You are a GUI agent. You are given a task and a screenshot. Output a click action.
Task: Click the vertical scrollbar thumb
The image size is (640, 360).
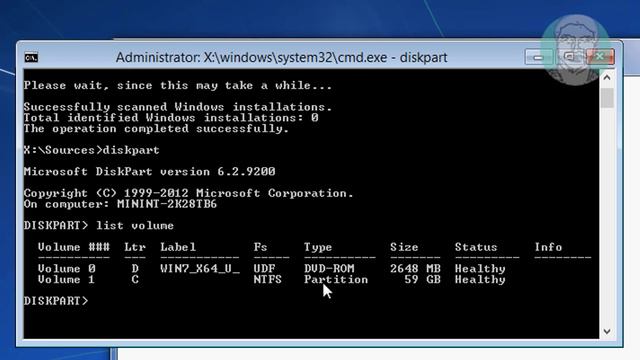pos(607,98)
